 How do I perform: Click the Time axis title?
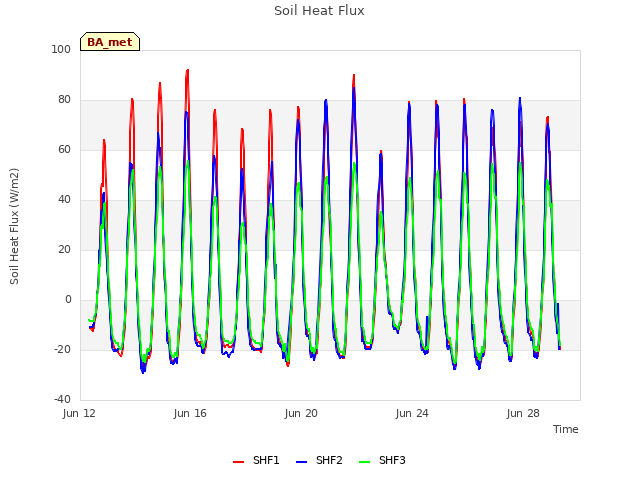(x=566, y=429)
